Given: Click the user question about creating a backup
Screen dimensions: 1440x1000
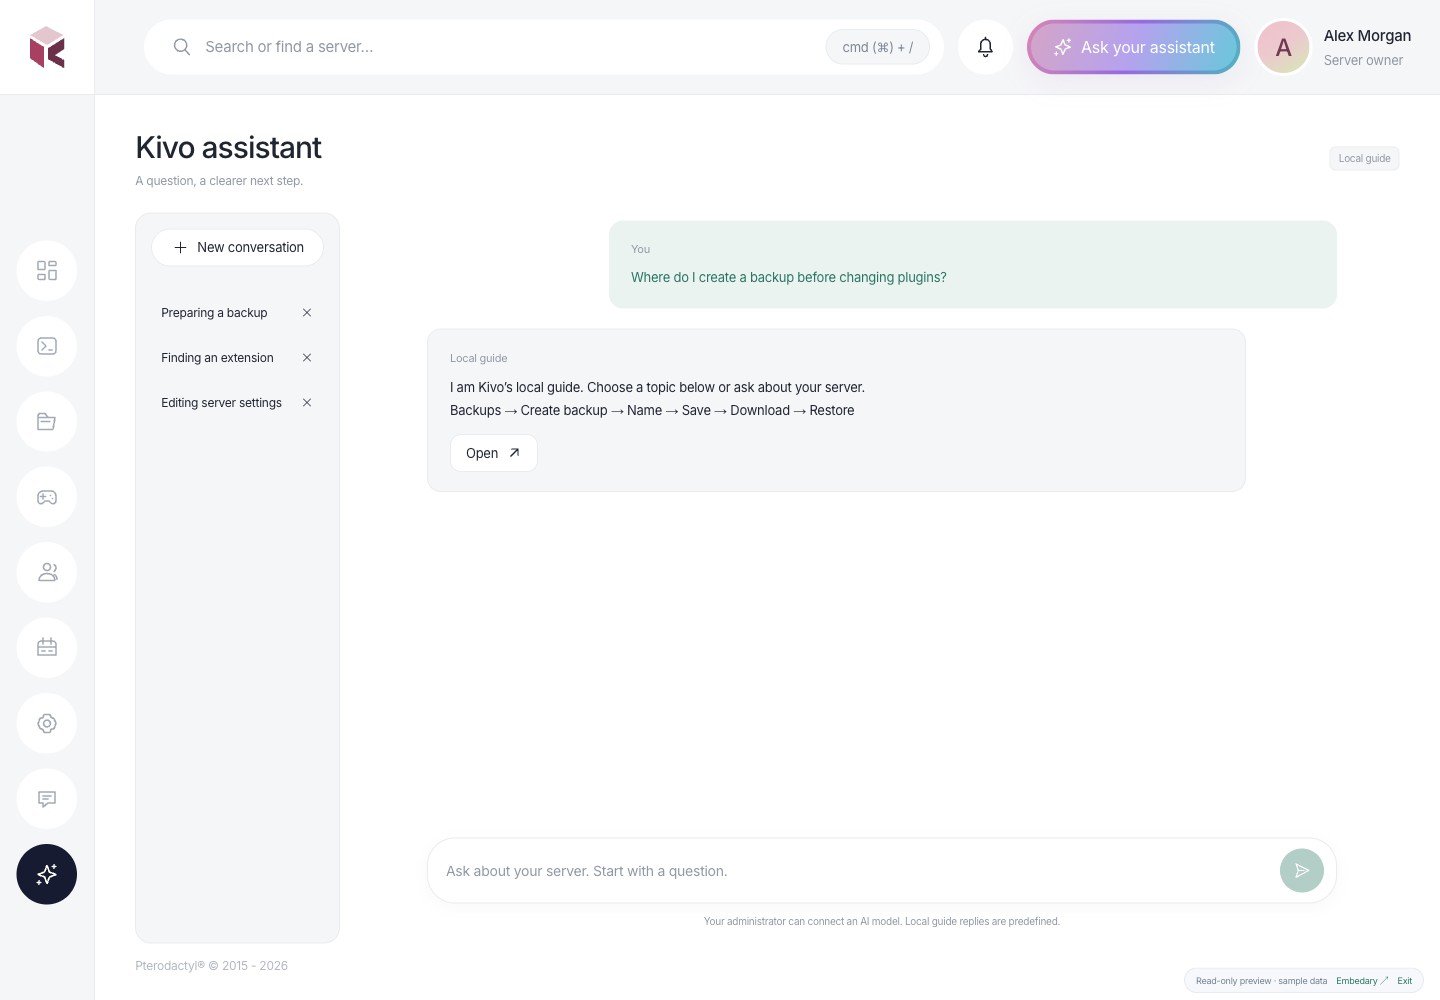Looking at the screenshot, I should pyautogui.click(x=788, y=277).
